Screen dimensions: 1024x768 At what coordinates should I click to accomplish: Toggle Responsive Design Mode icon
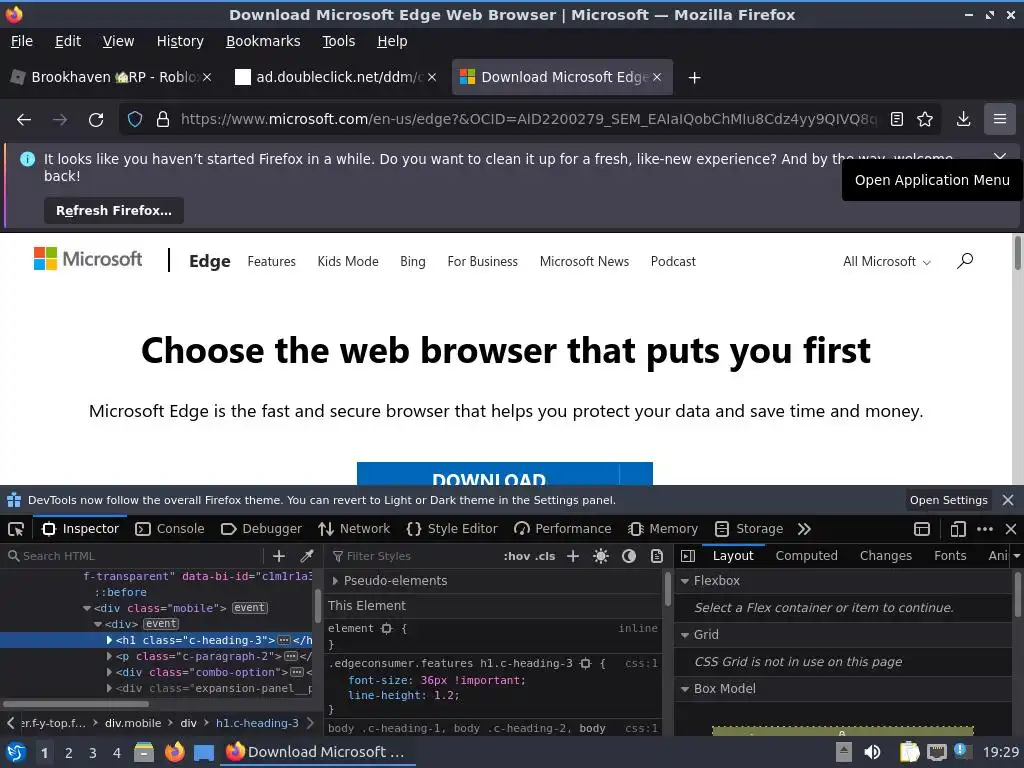(x=958, y=529)
